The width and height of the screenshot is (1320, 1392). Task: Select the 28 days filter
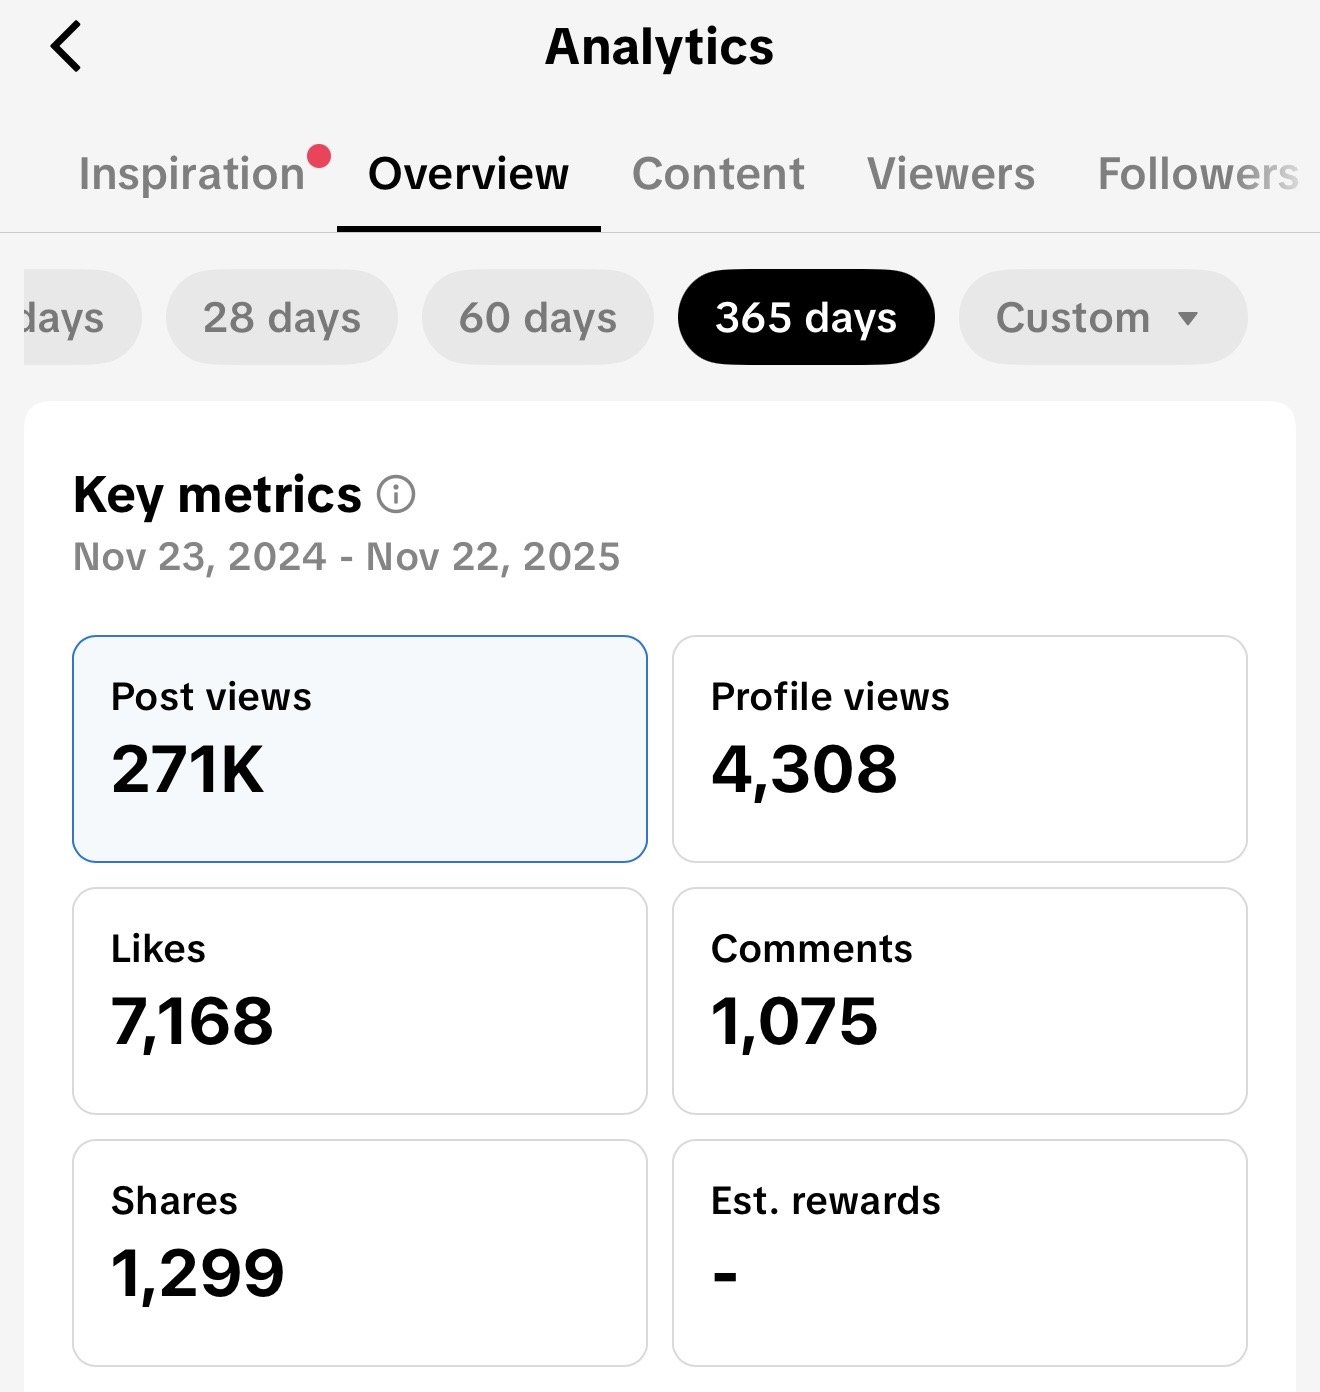282,317
